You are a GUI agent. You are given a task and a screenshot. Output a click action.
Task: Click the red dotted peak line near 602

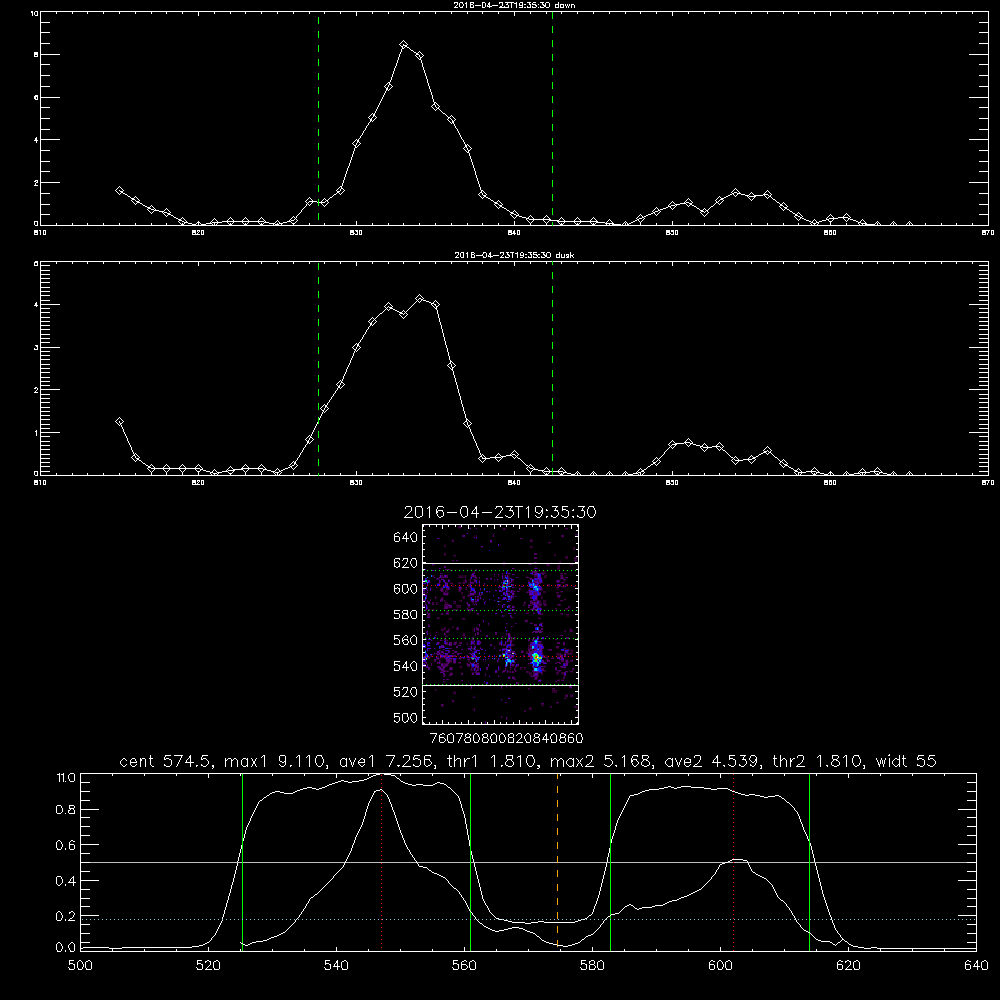pyautogui.click(x=733, y=861)
